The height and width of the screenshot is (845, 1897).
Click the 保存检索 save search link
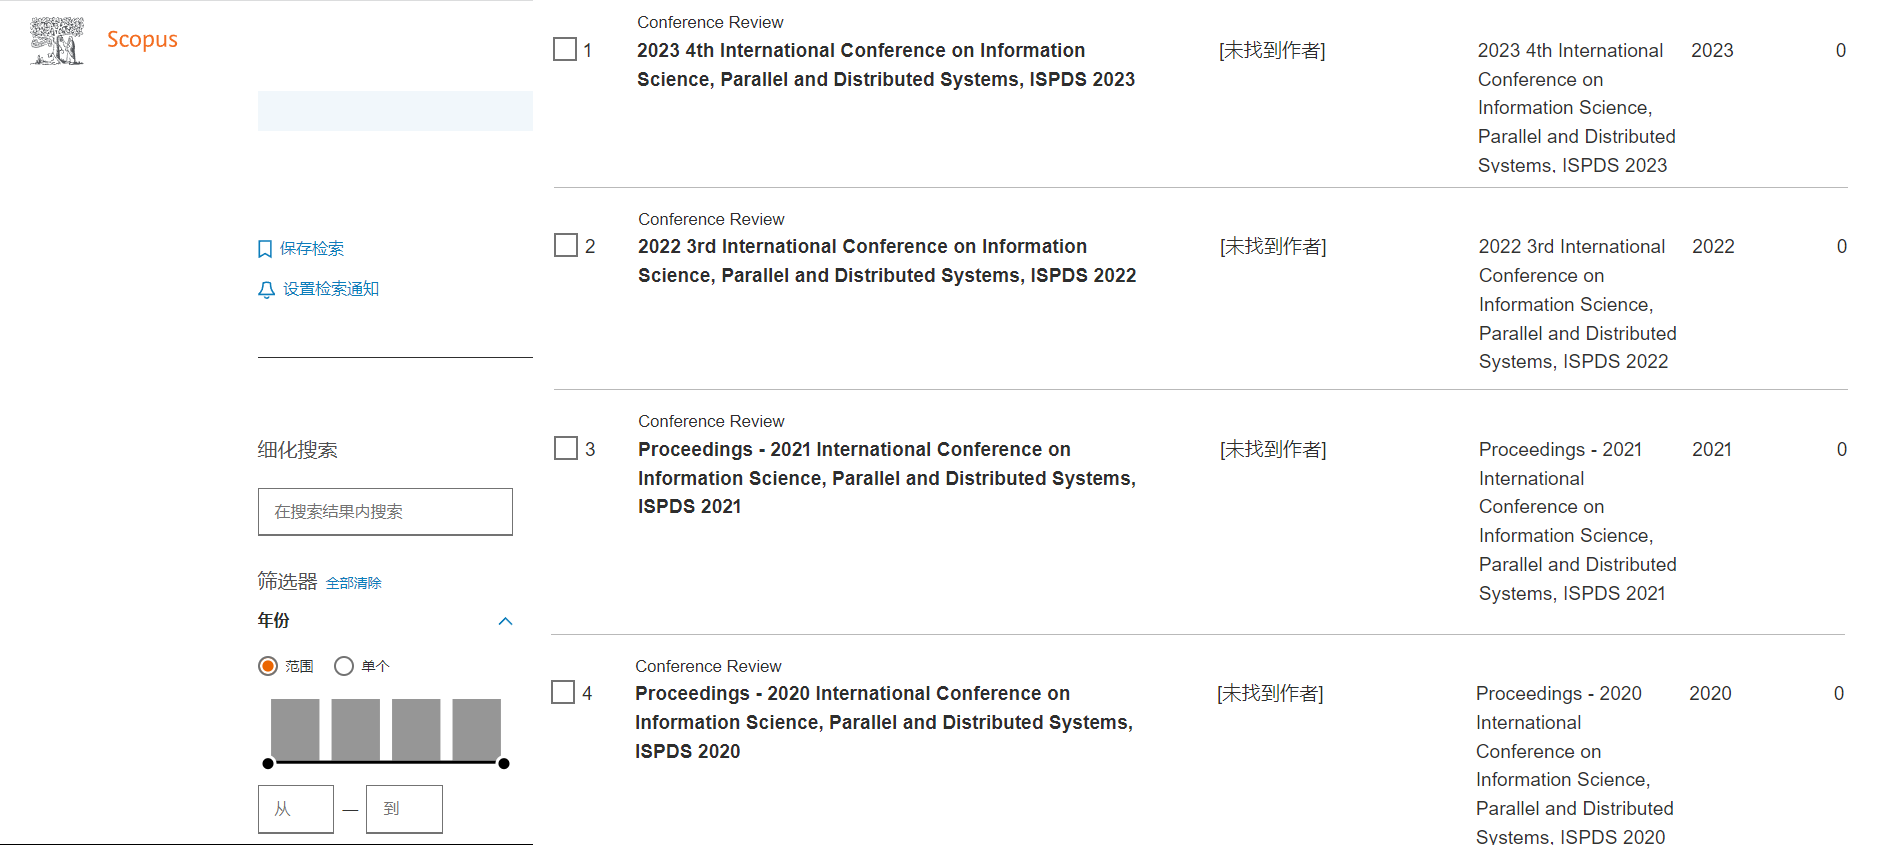[x=312, y=249]
